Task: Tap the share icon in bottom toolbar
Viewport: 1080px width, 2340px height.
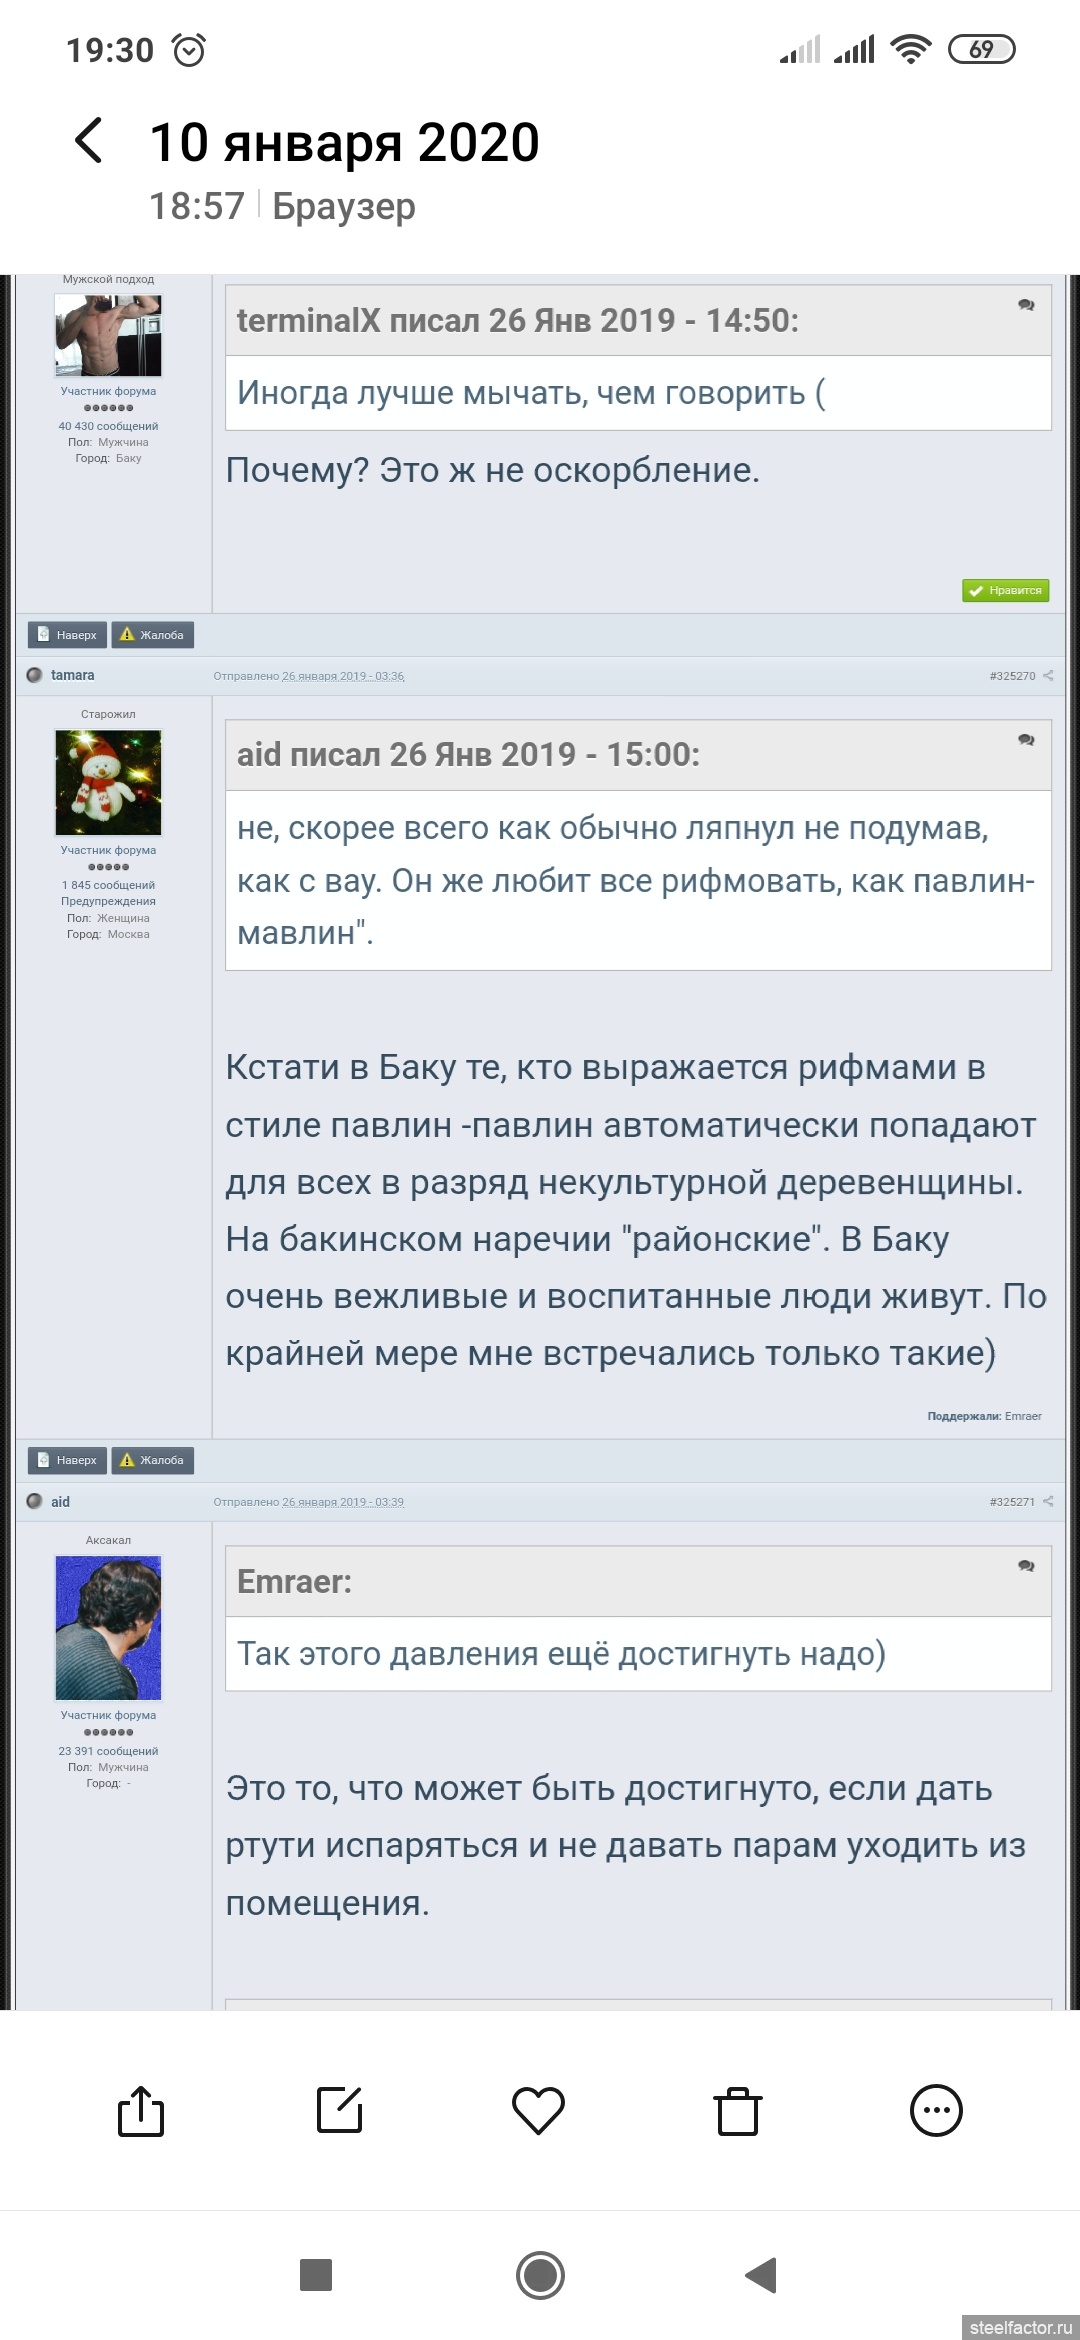Action: pos(141,2111)
